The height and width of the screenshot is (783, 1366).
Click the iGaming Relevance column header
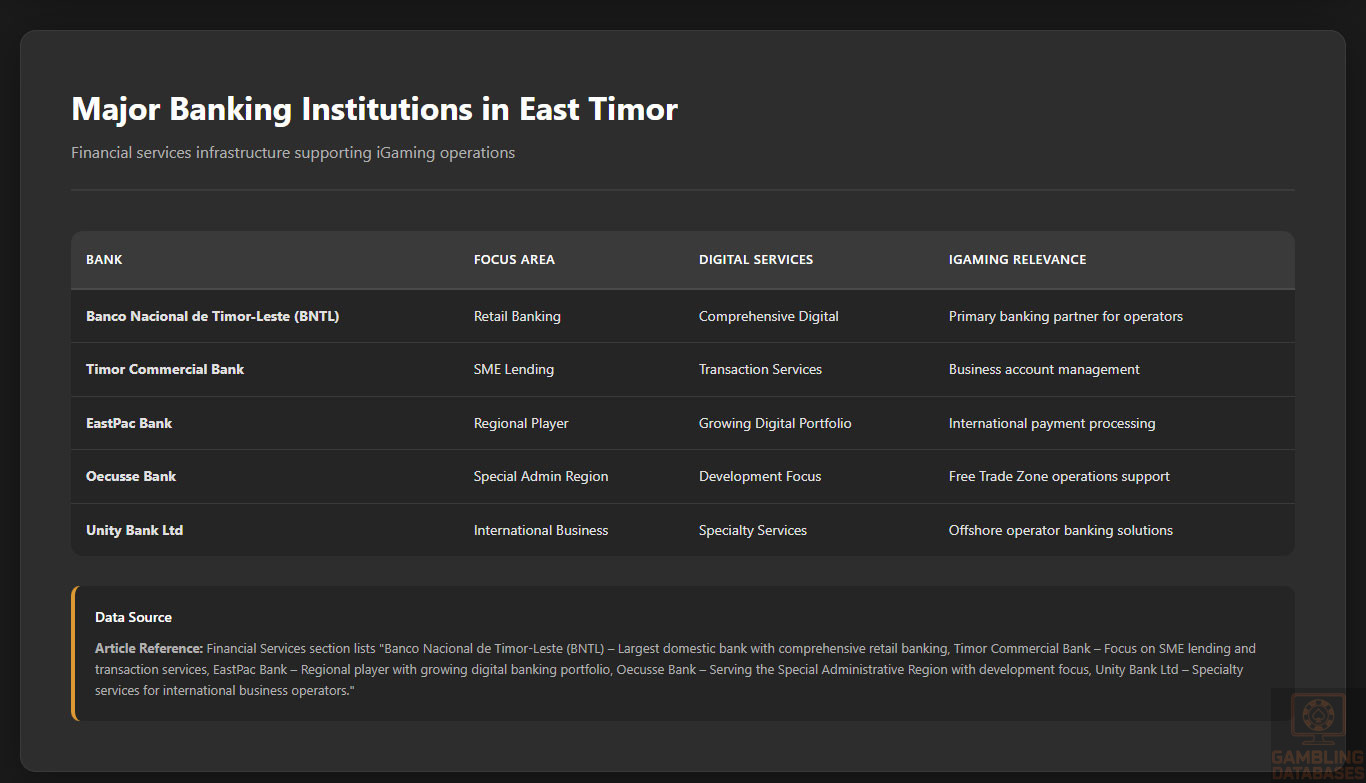coord(1017,259)
